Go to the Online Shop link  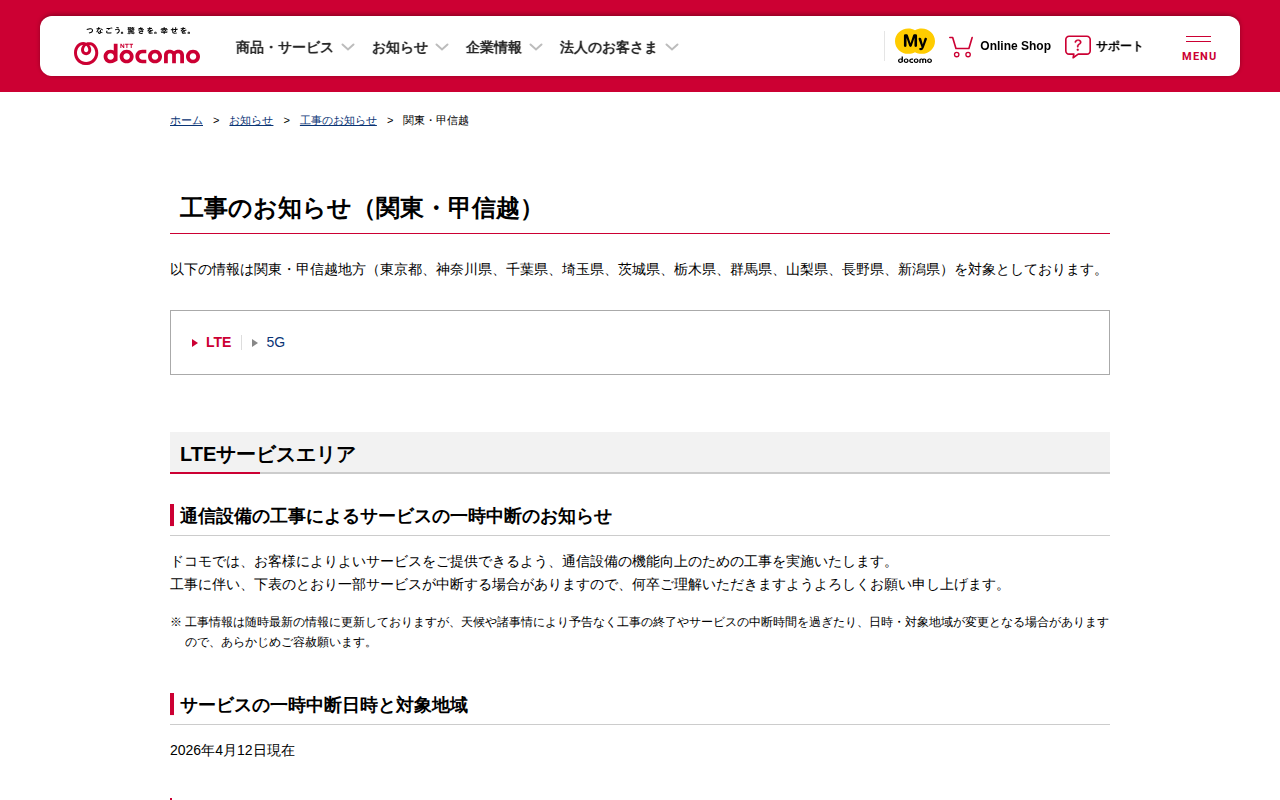pyautogui.click(x=1015, y=46)
